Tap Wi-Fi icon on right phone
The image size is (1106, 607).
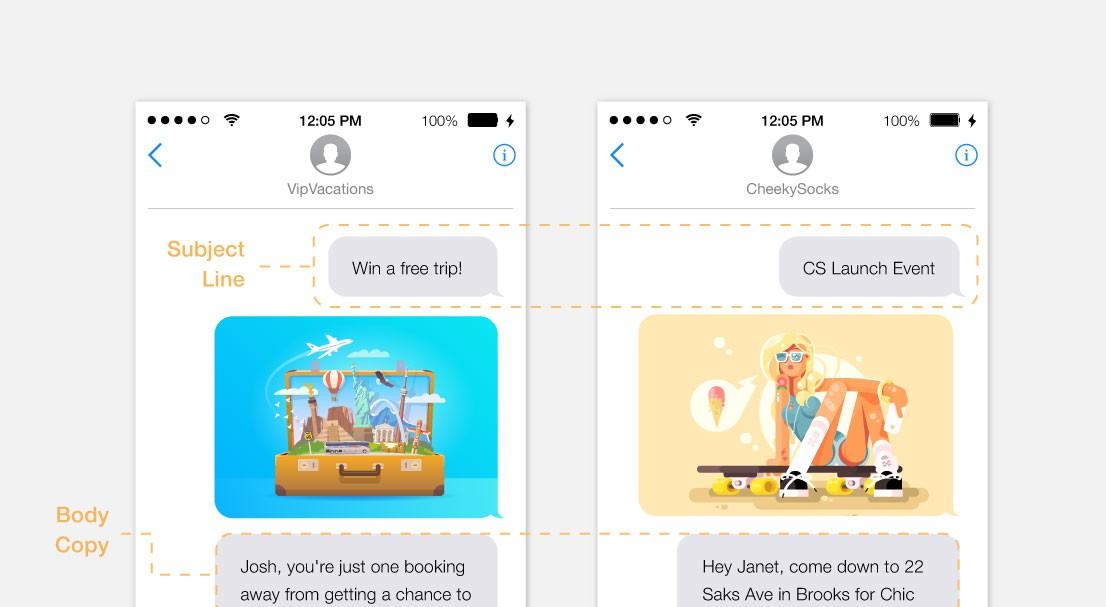693,120
